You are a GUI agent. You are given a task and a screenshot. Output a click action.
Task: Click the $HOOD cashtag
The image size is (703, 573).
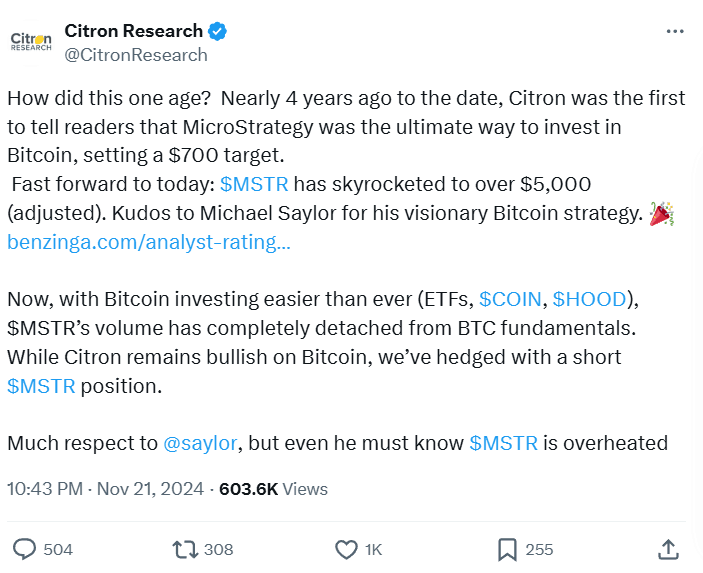point(589,299)
